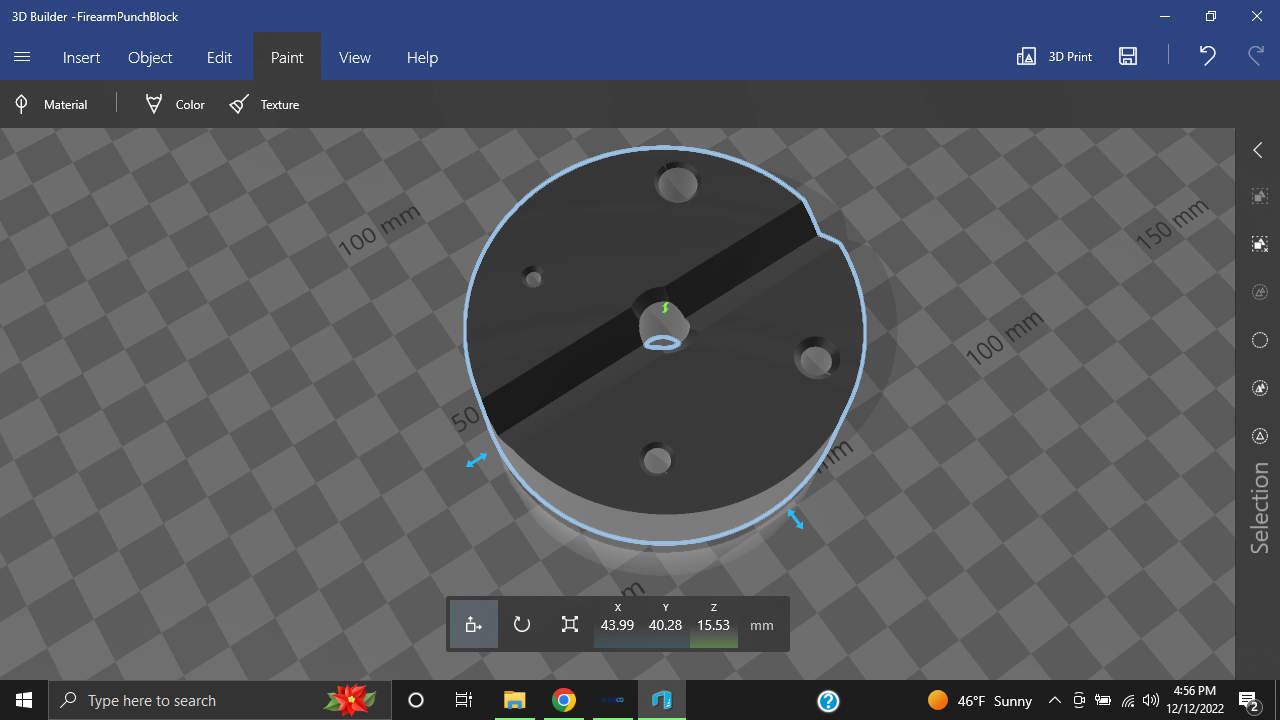Open Cortana from the taskbar
The width and height of the screenshot is (1280, 720).
pyautogui.click(x=416, y=700)
